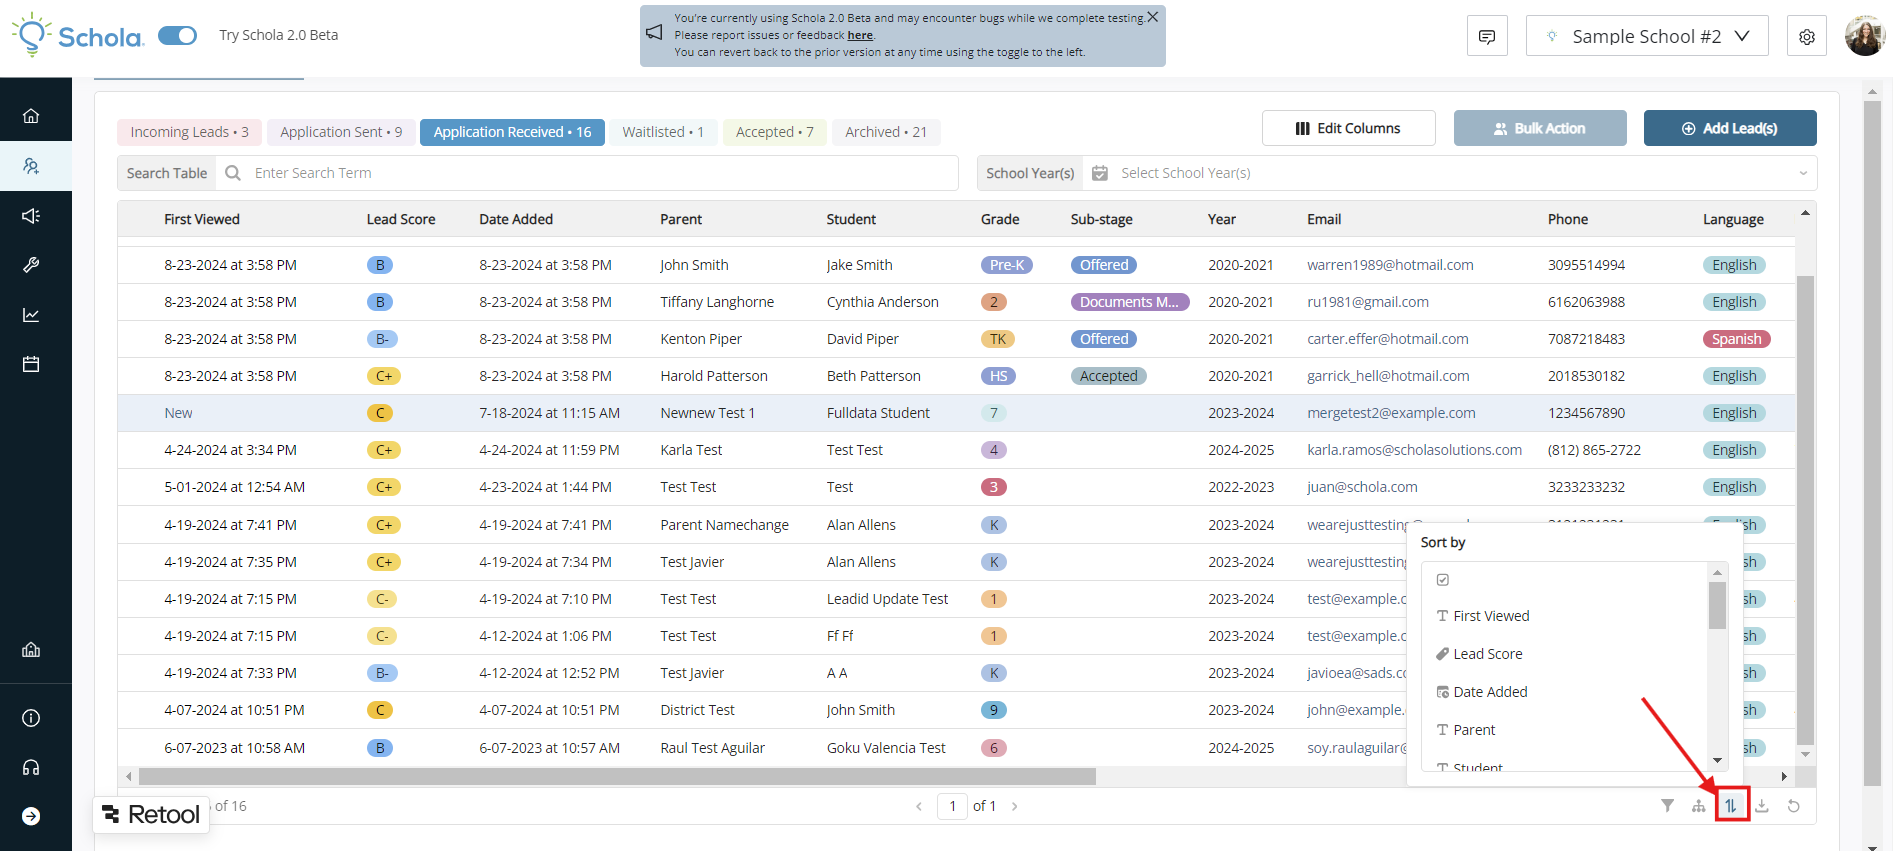
Task: Go to the next table page
Action: (1015, 806)
